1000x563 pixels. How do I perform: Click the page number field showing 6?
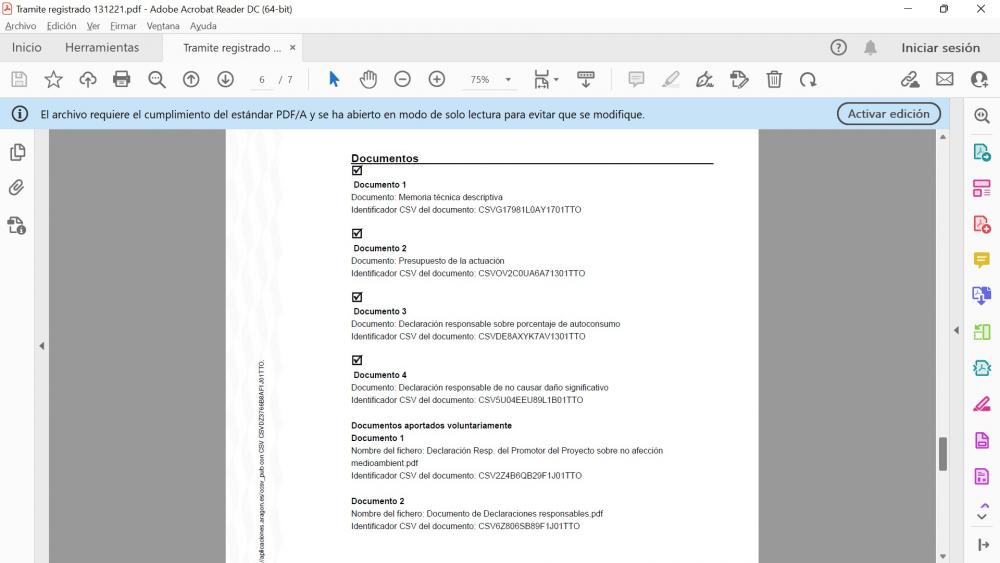[261, 80]
